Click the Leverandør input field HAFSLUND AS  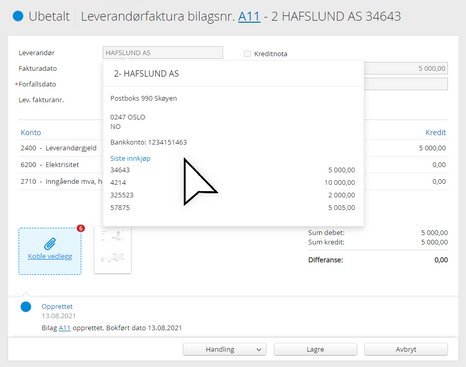[x=163, y=53]
